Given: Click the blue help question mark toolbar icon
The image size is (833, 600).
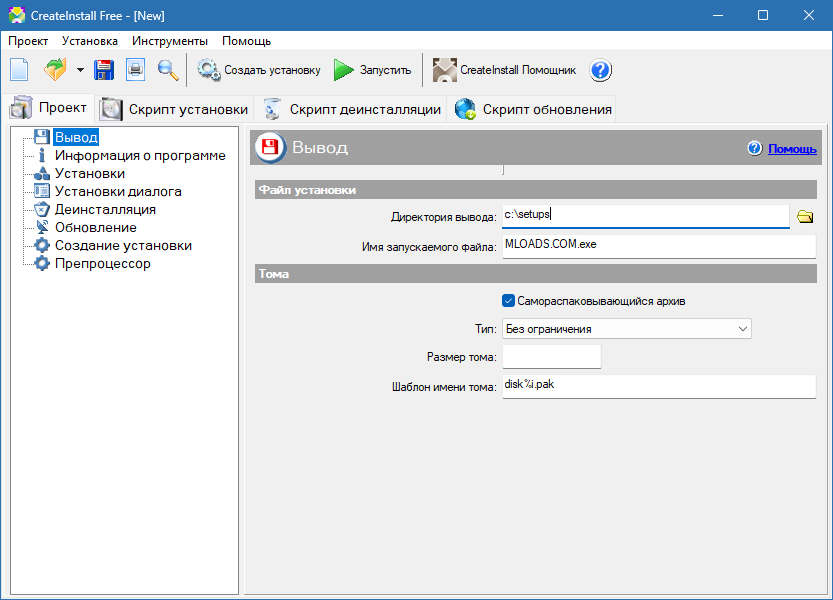Looking at the screenshot, I should (601, 70).
